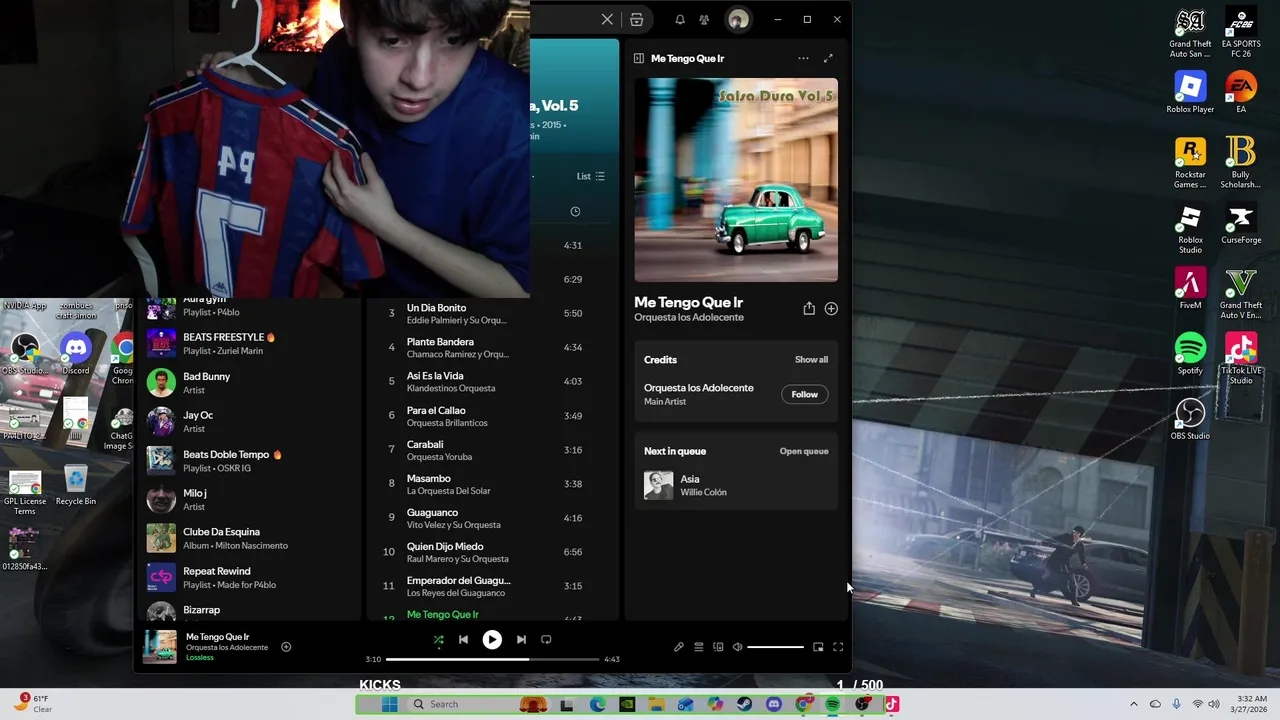This screenshot has height=720, width=1280.
Task: Open the lyrics microphone icon
Action: [x=679, y=647]
